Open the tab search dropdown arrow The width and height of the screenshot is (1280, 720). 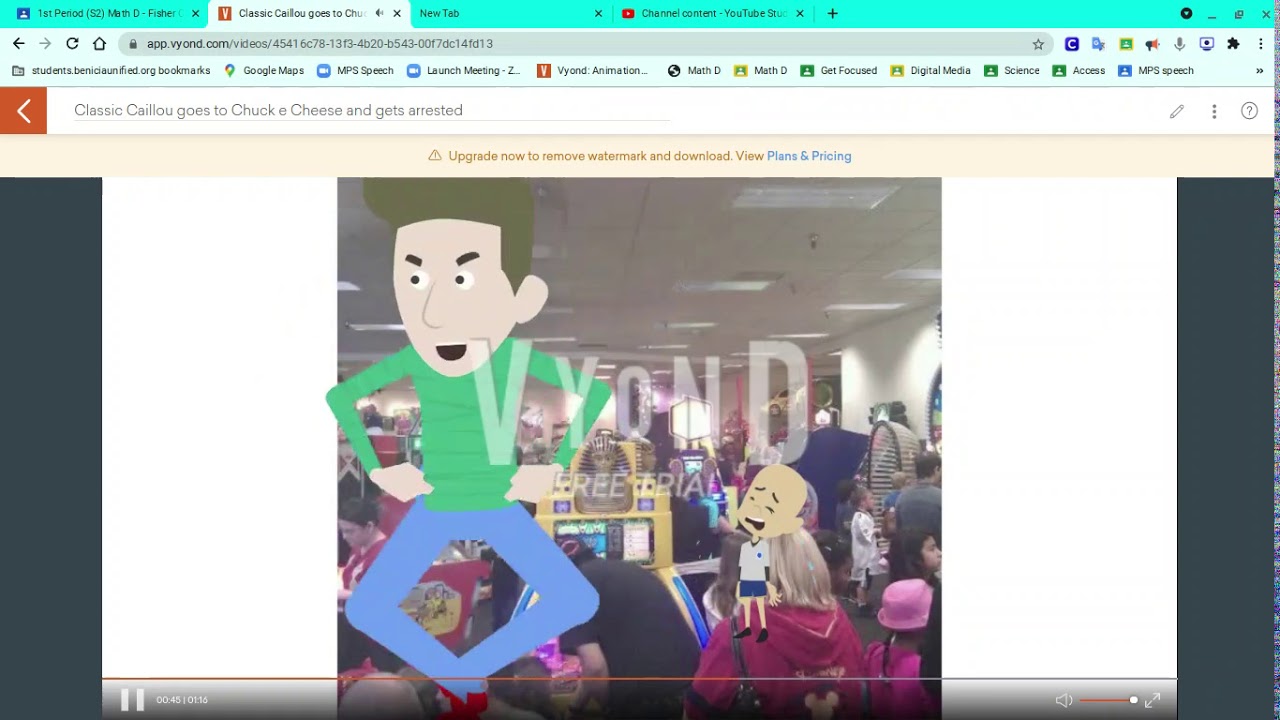[x=1186, y=14]
